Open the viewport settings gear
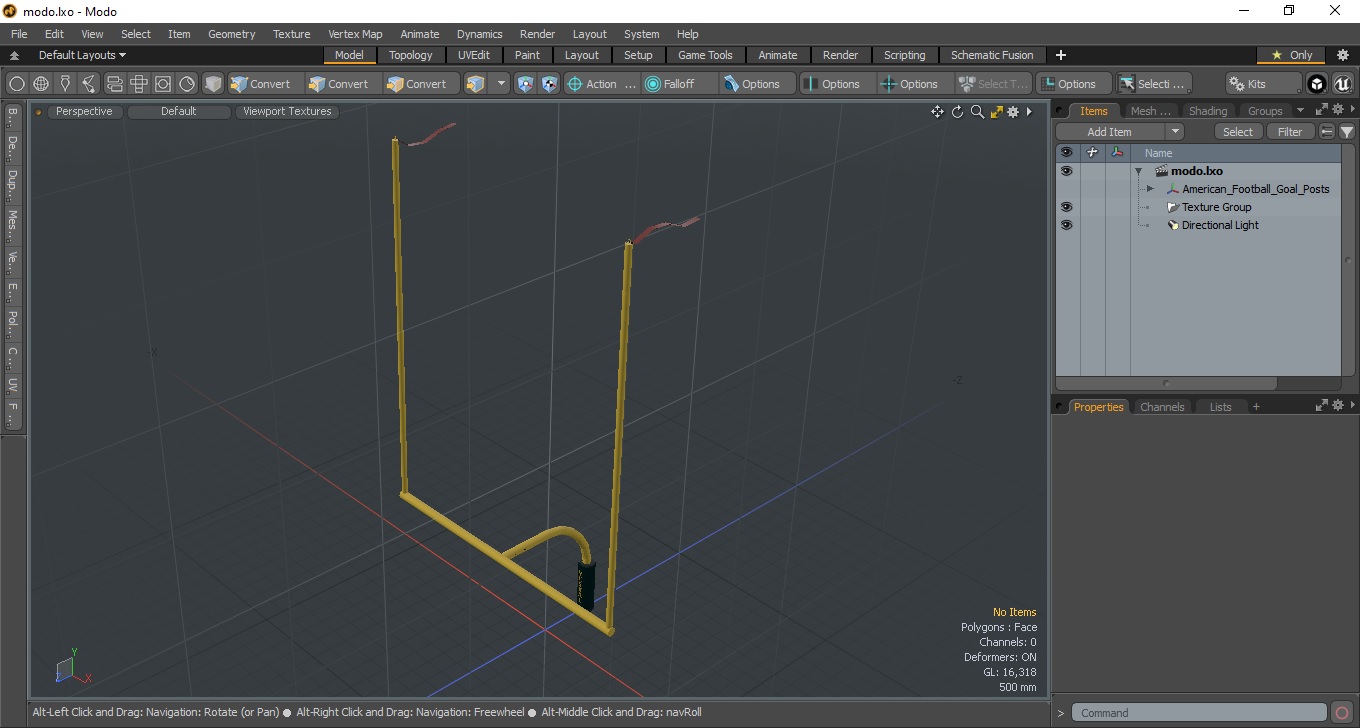 [1013, 112]
